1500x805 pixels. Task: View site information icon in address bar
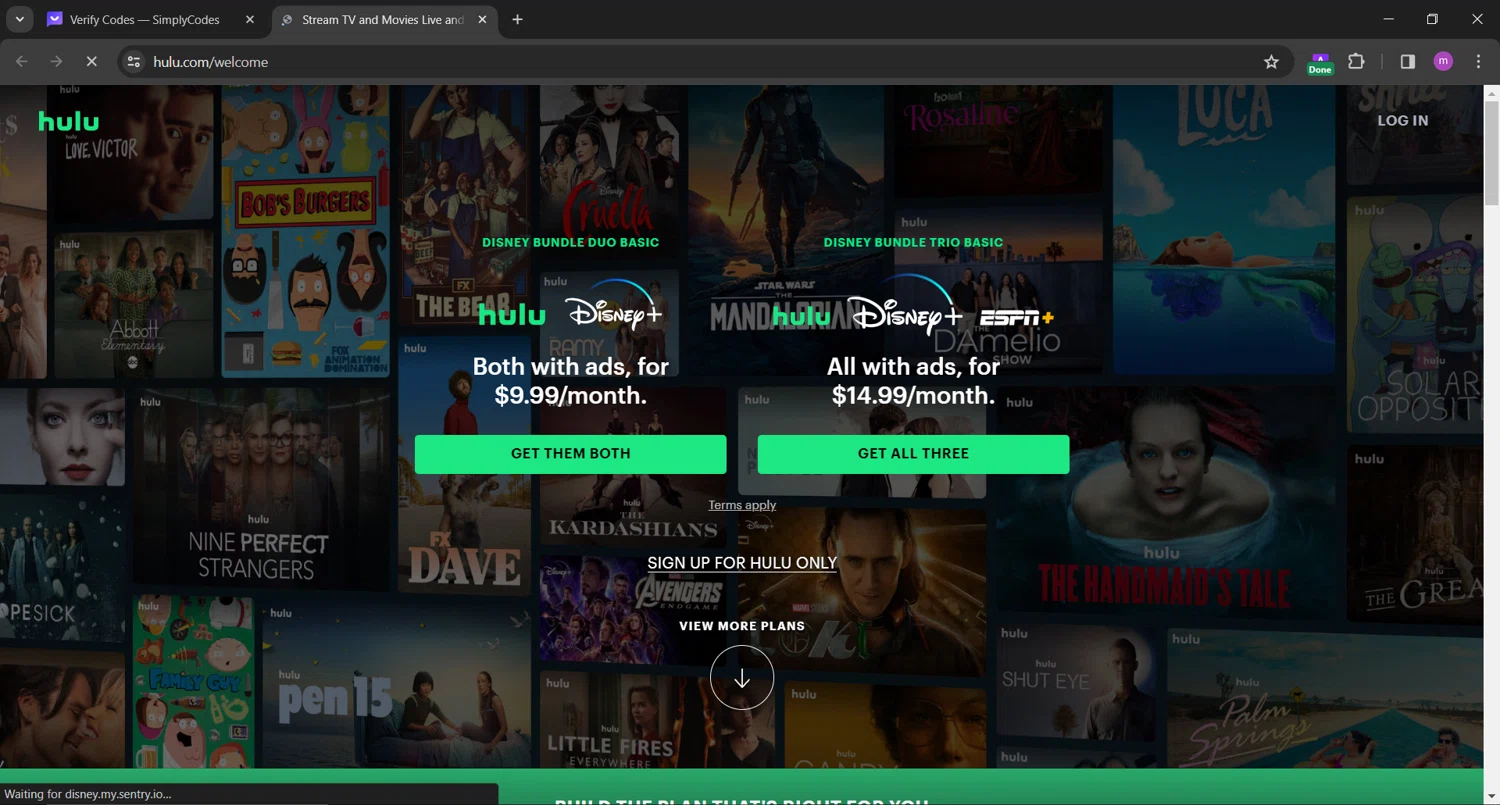pos(133,62)
